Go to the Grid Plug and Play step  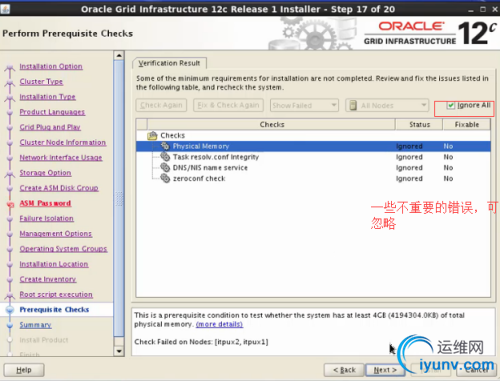[x=50, y=127]
